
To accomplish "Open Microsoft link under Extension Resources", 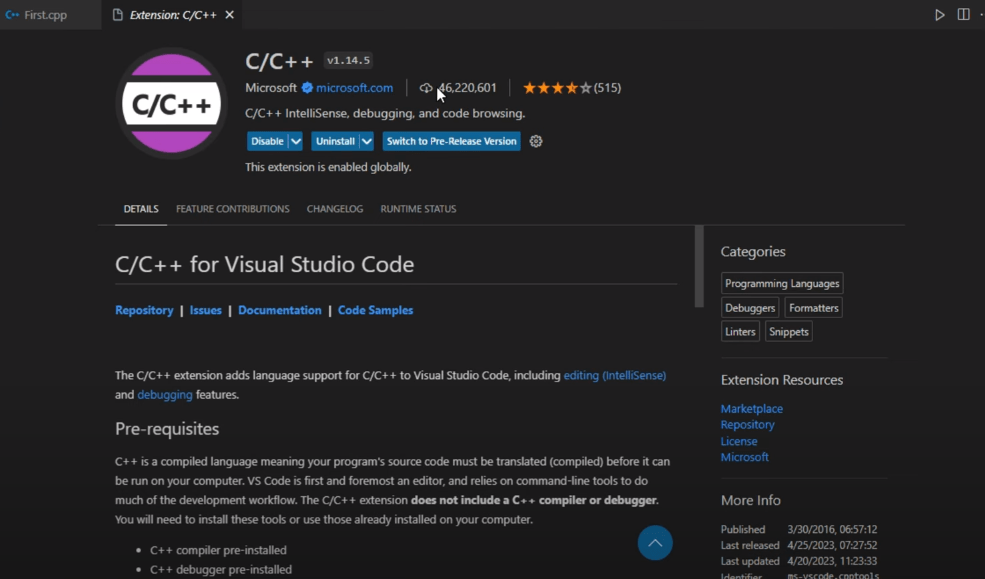I will pyautogui.click(x=744, y=457).
